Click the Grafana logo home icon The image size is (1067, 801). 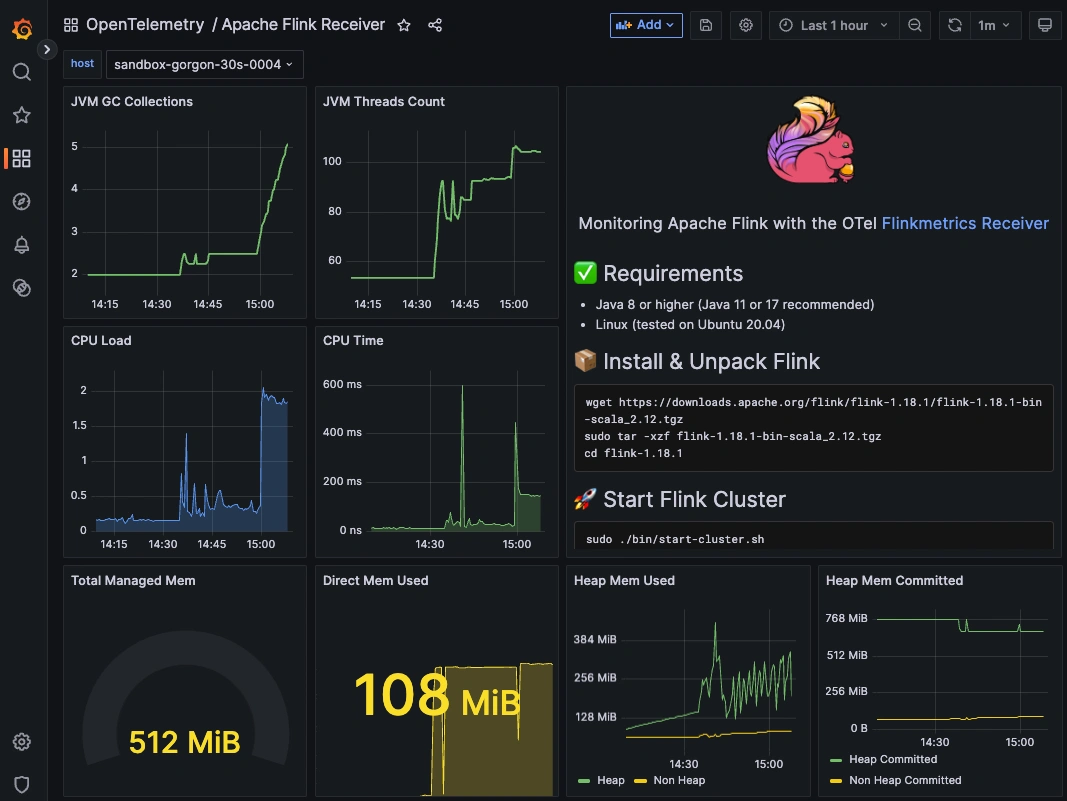coord(22,29)
